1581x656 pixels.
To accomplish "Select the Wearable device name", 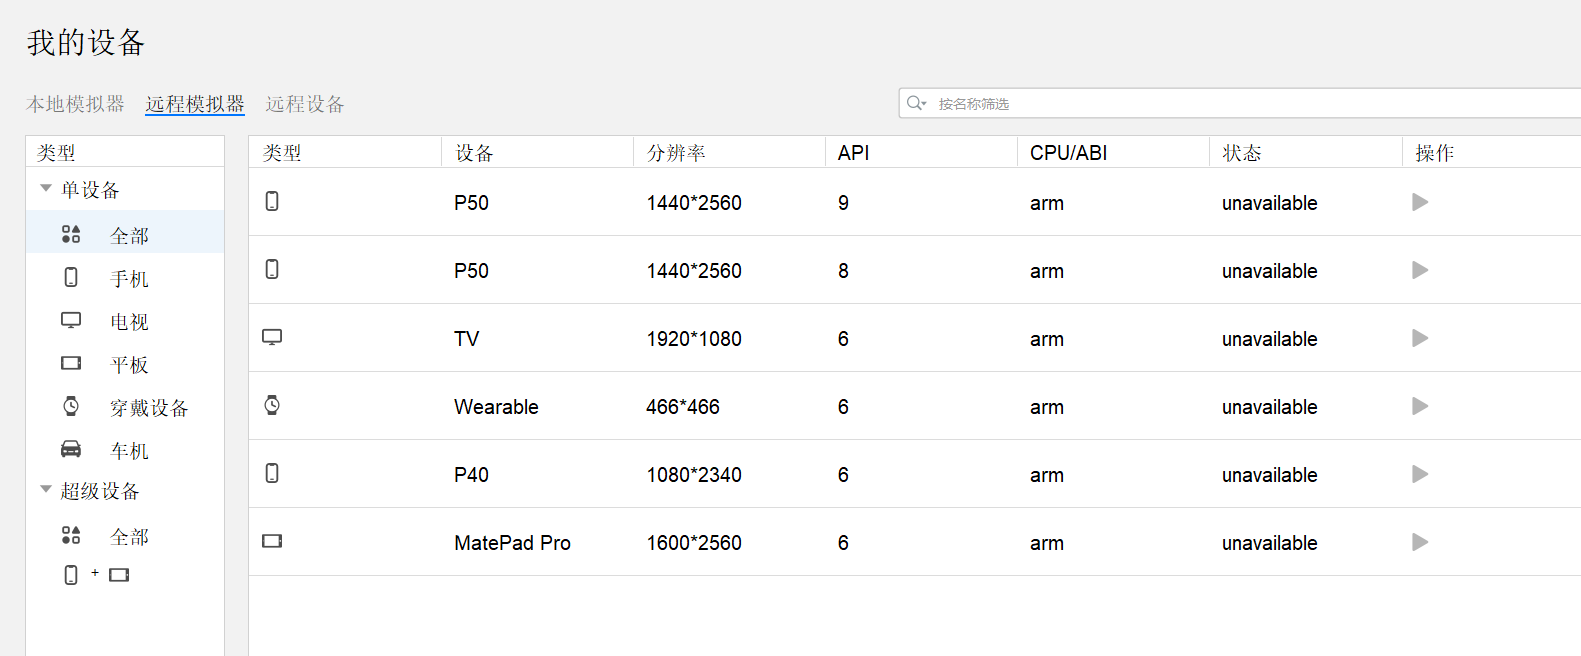I will pos(496,407).
